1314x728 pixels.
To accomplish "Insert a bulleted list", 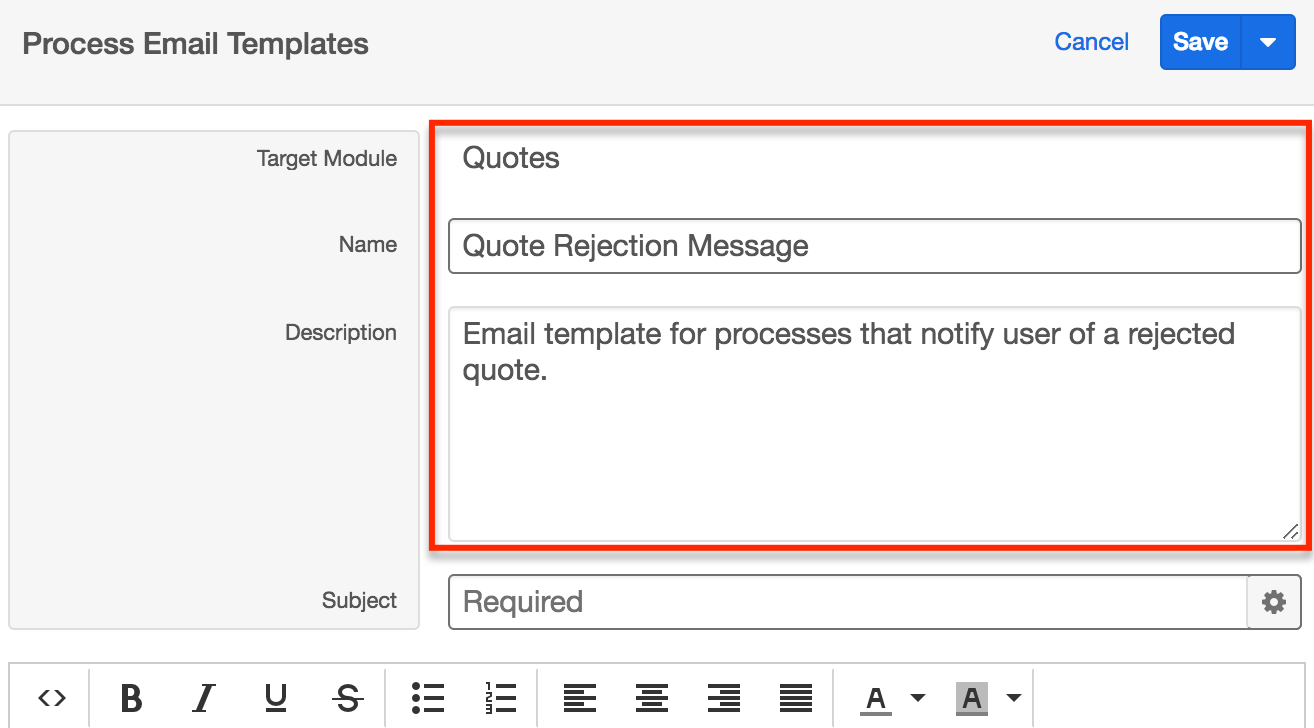I will pos(428,698).
